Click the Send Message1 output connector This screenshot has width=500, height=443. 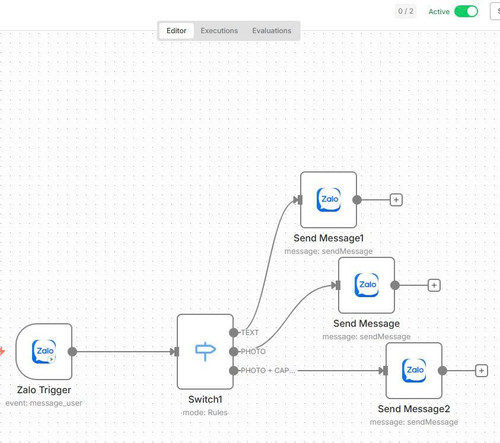pyautogui.click(x=357, y=200)
